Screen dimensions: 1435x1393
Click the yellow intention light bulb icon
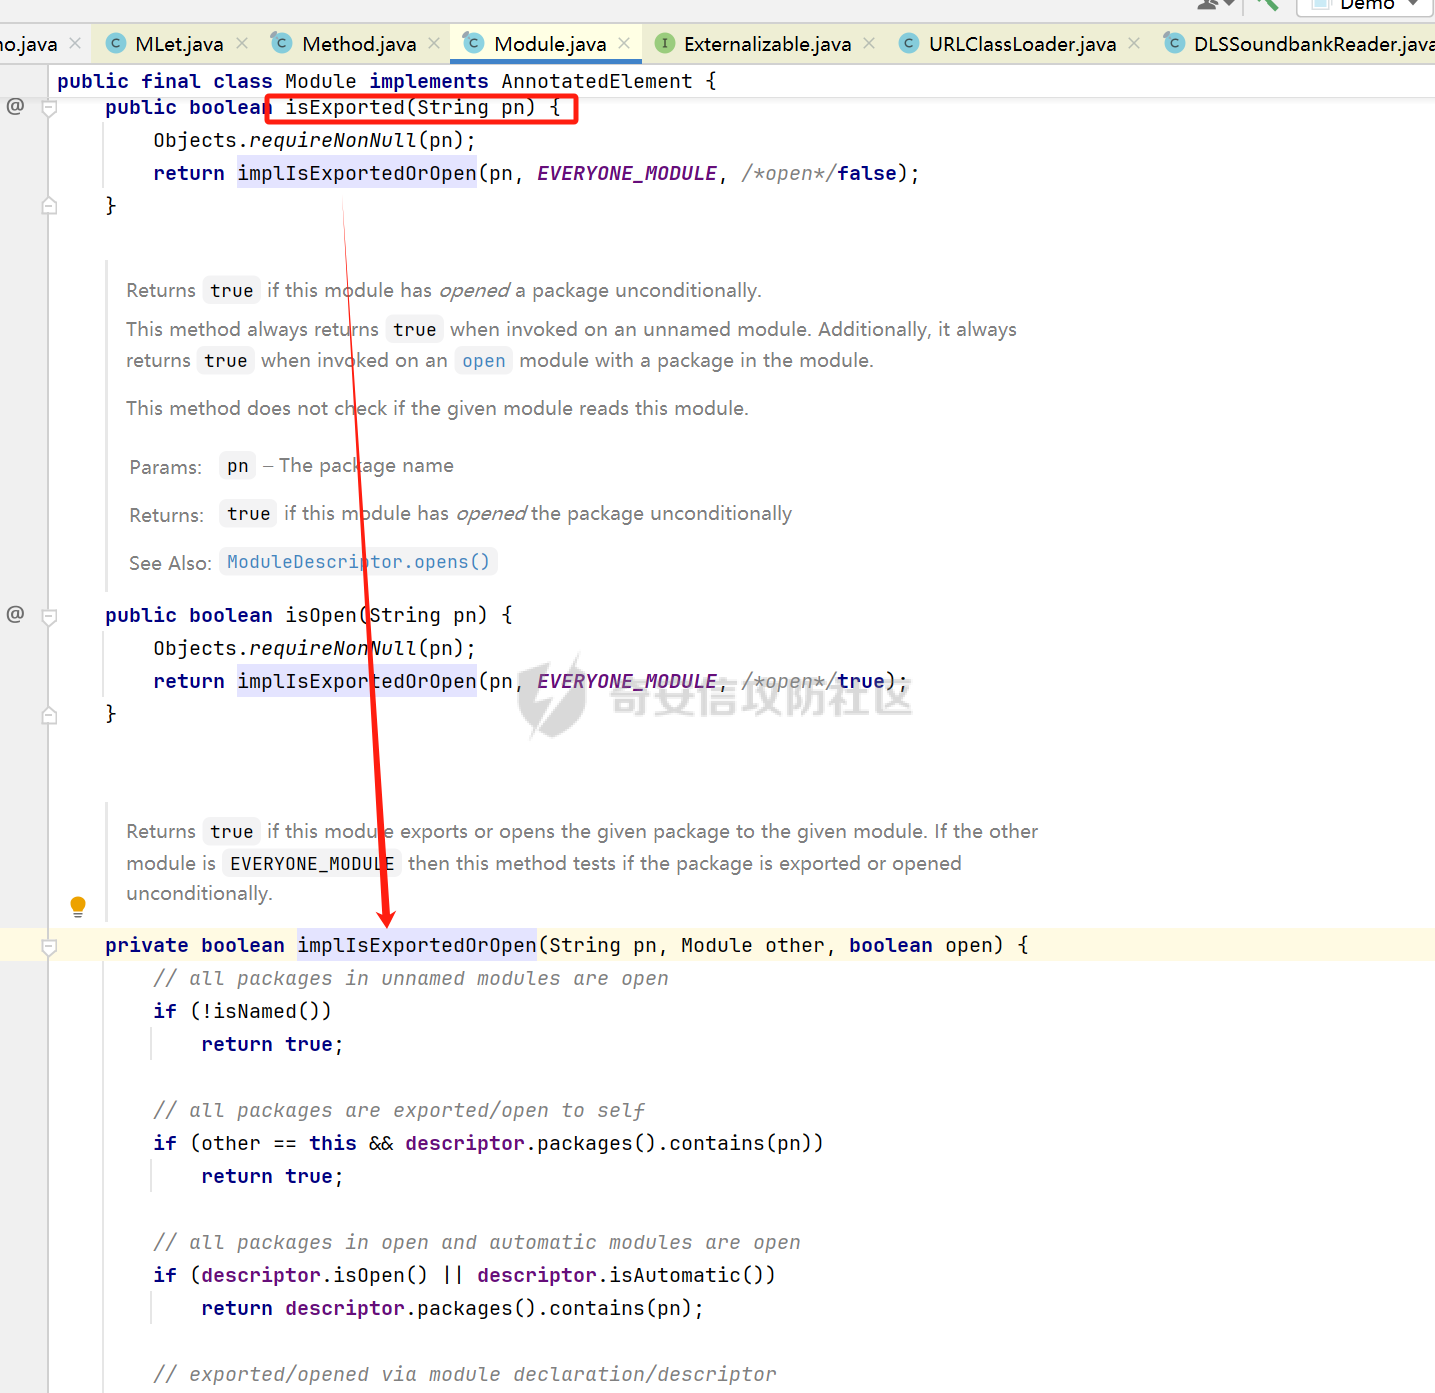click(x=78, y=906)
